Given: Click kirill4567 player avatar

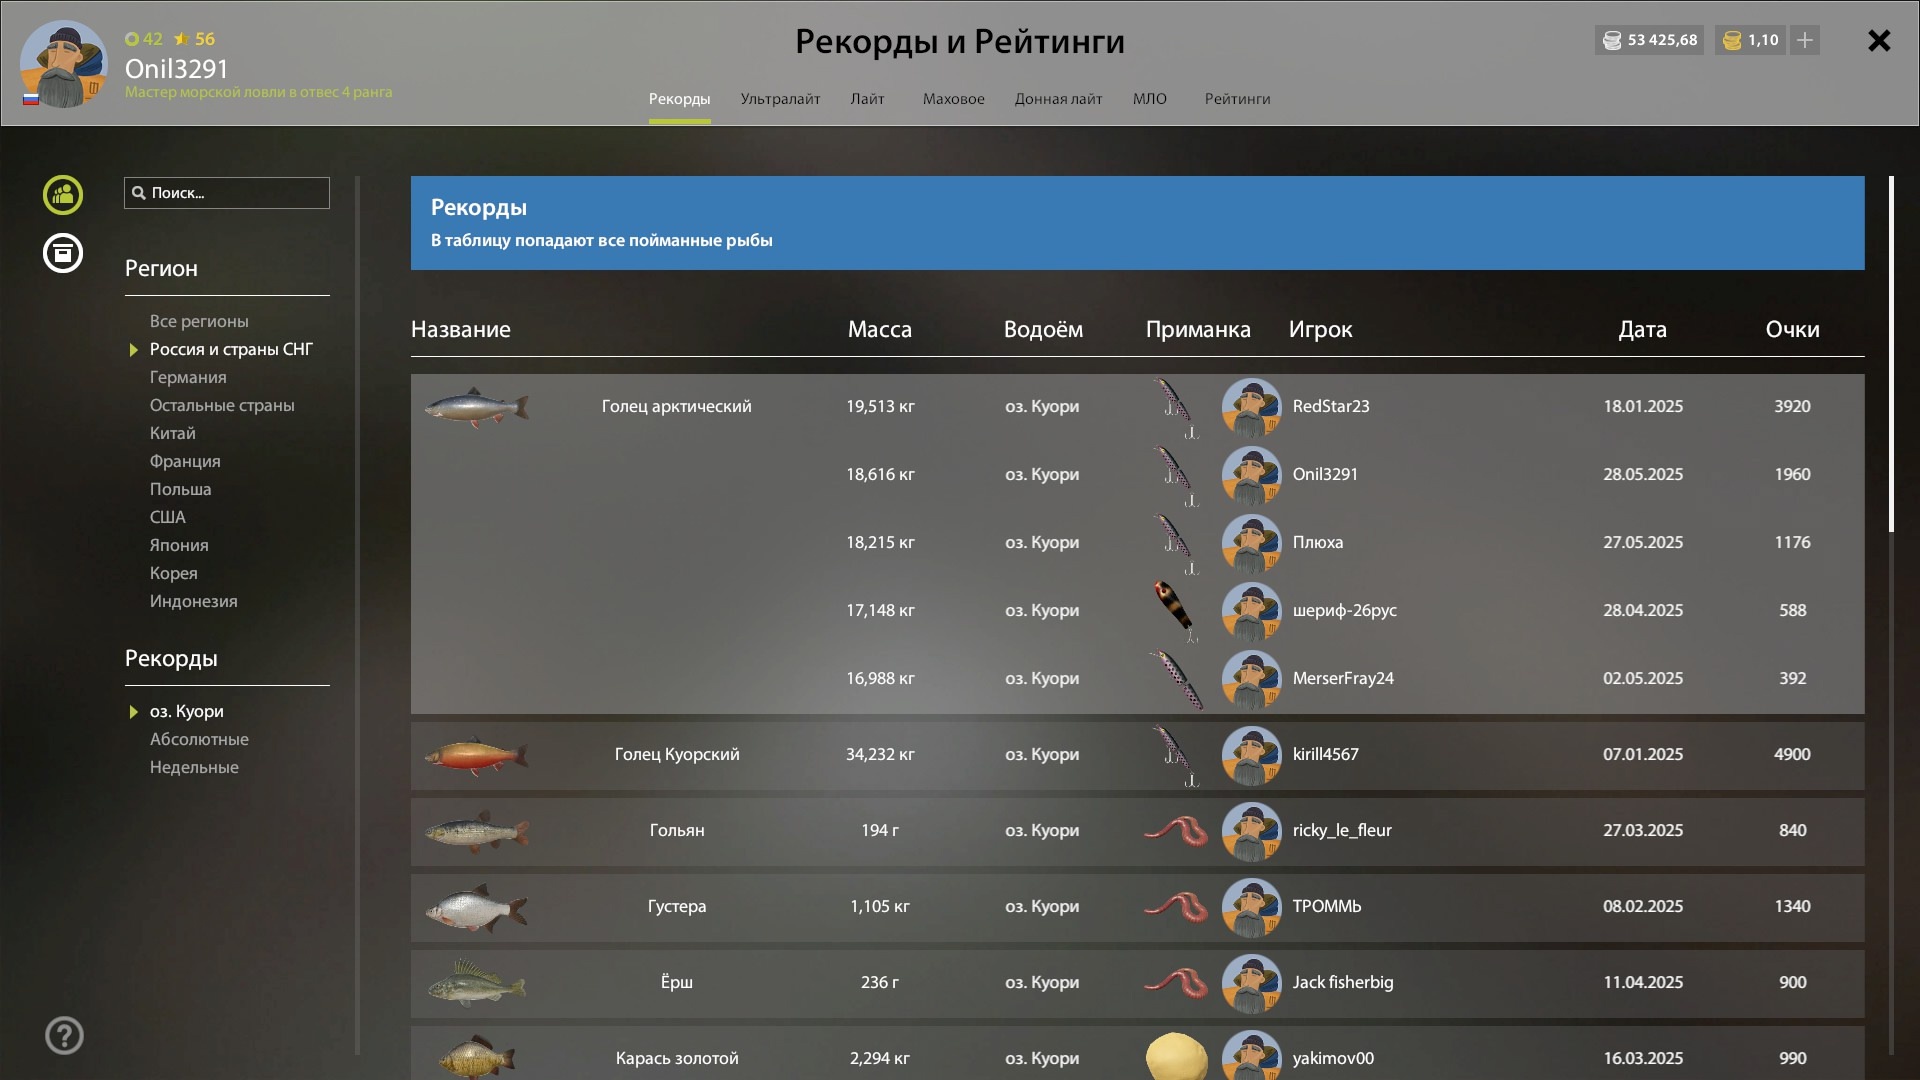Looking at the screenshot, I should [1251, 756].
